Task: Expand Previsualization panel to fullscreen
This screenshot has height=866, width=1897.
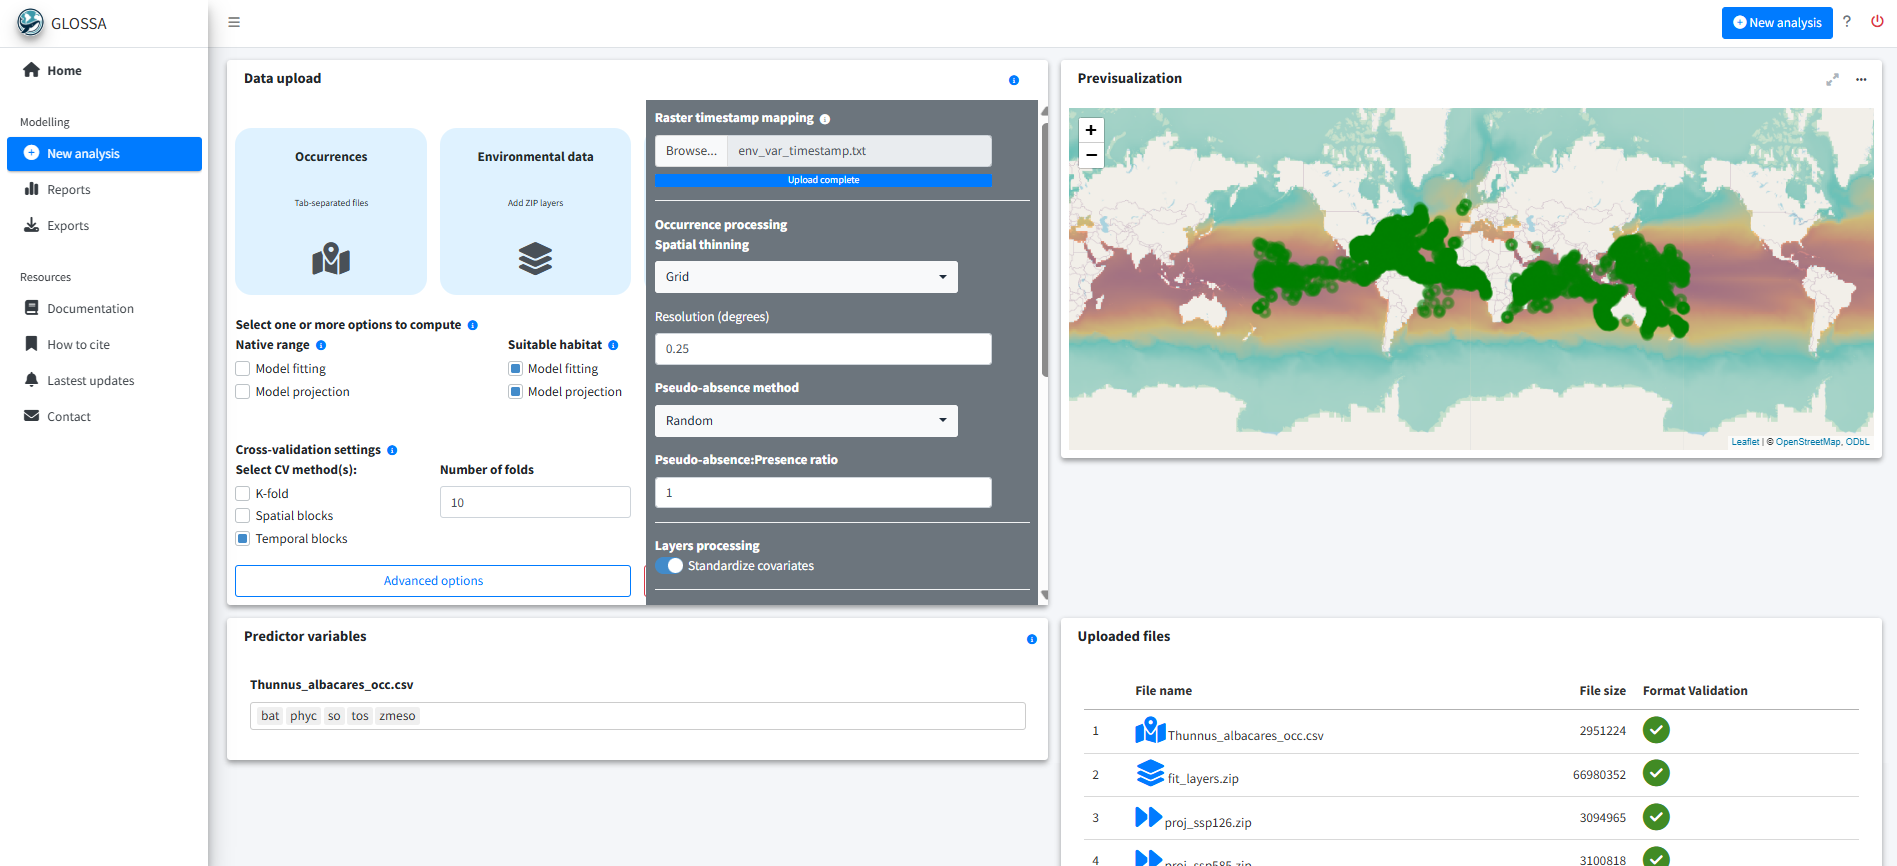Action: click(1832, 79)
